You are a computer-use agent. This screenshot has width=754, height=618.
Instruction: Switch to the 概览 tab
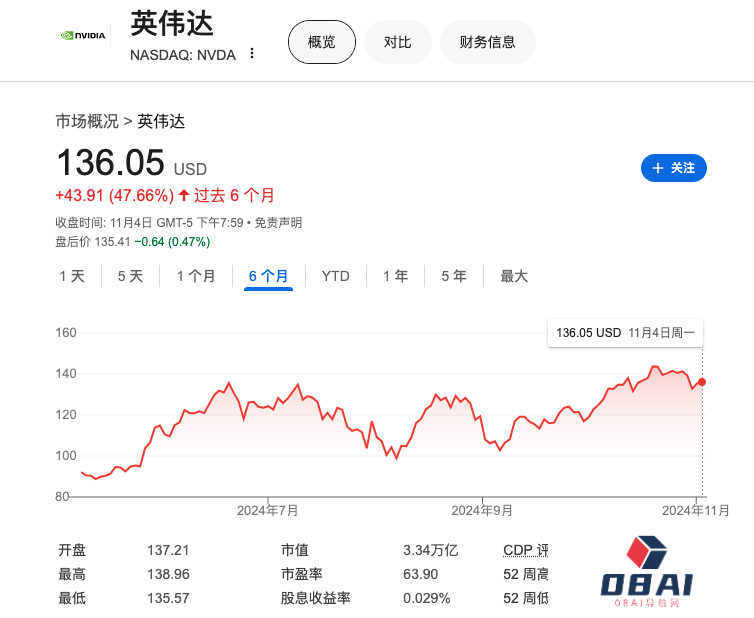tap(321, 42)
